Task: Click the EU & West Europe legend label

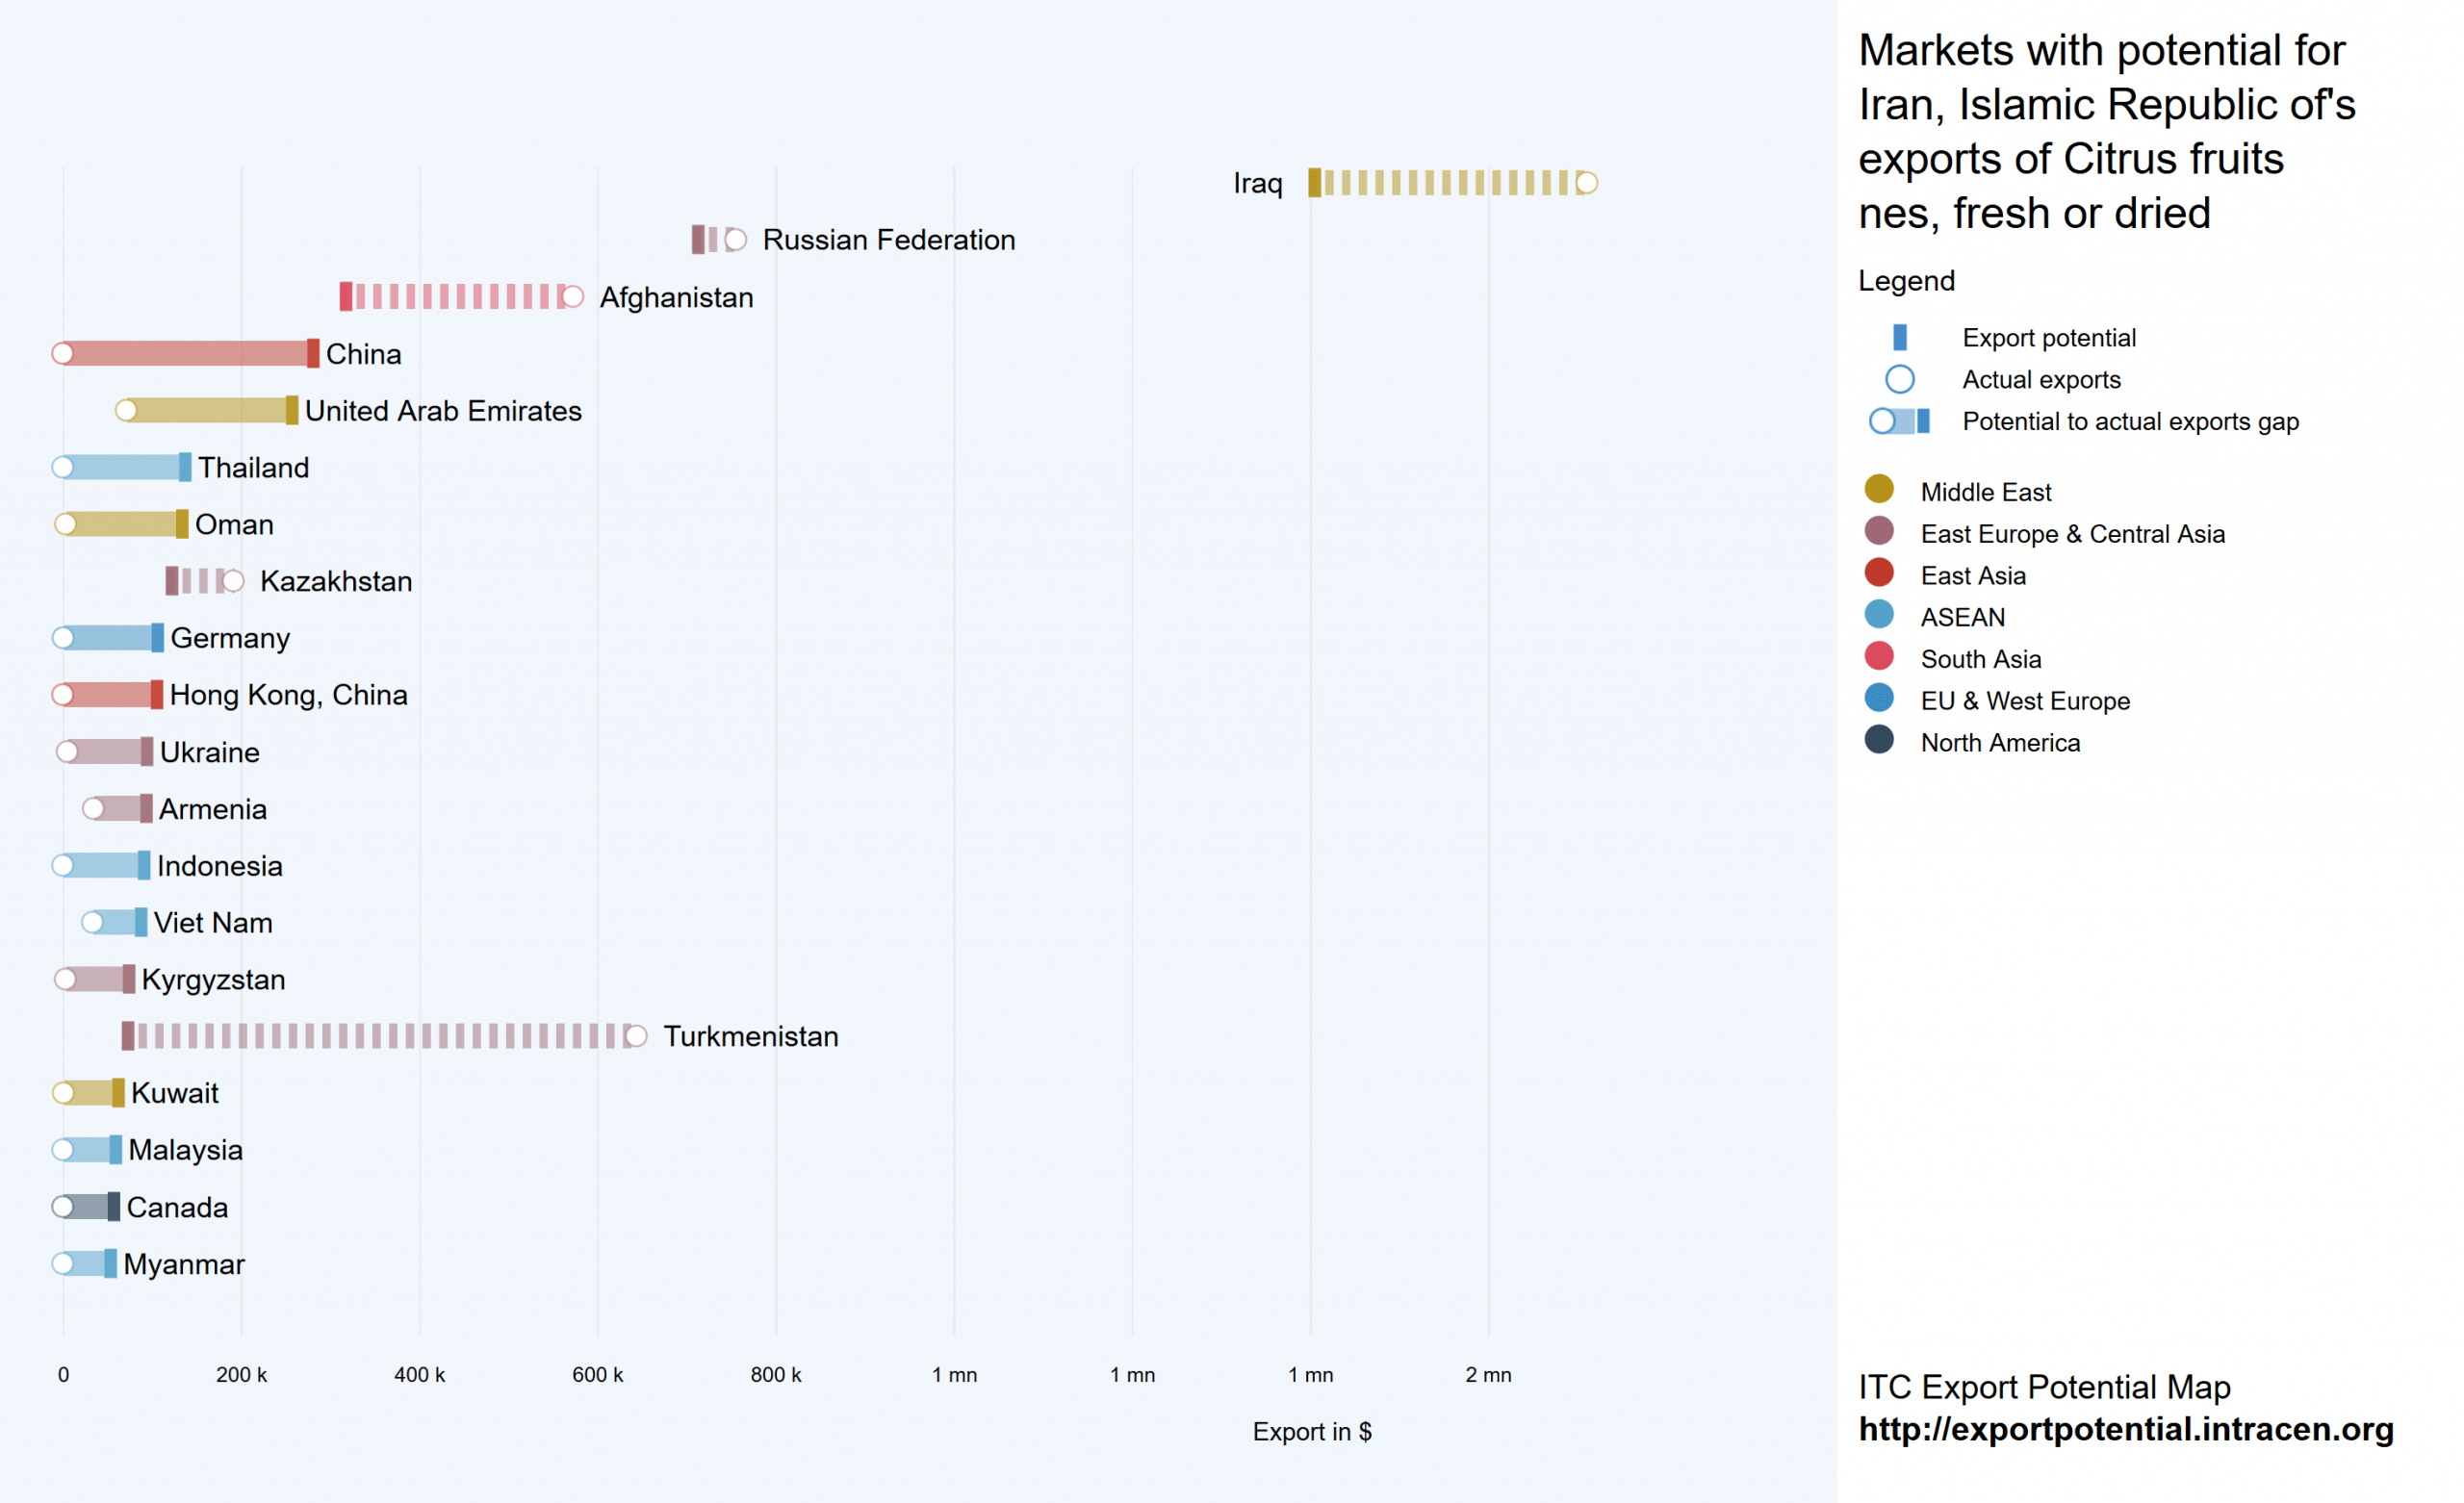Action: [2024, 701]
